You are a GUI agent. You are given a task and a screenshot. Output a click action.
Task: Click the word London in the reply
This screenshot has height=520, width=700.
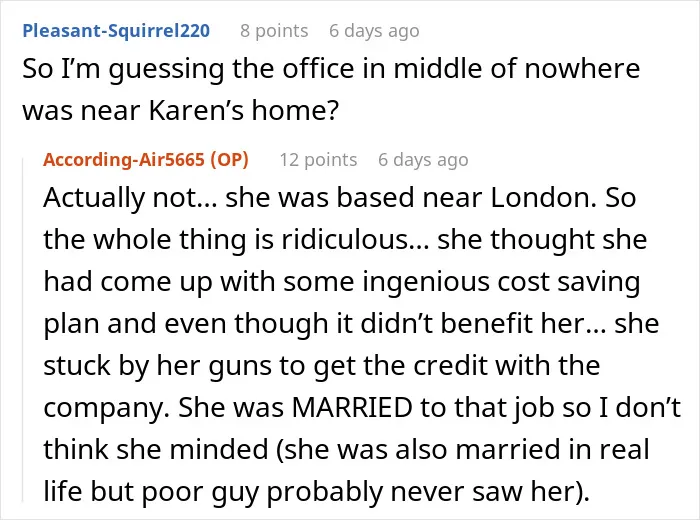click(543, 197)
